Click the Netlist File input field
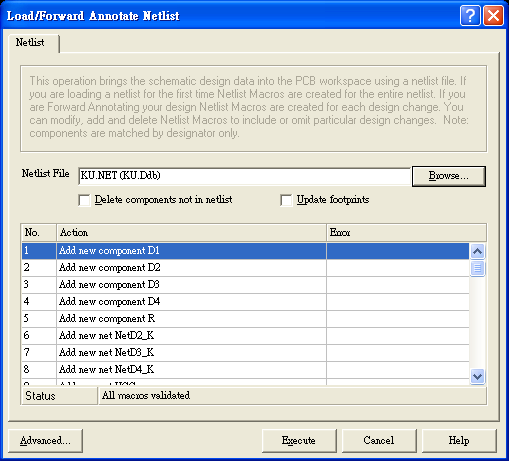Screen dimensions: 509x461 pos(244,176)
